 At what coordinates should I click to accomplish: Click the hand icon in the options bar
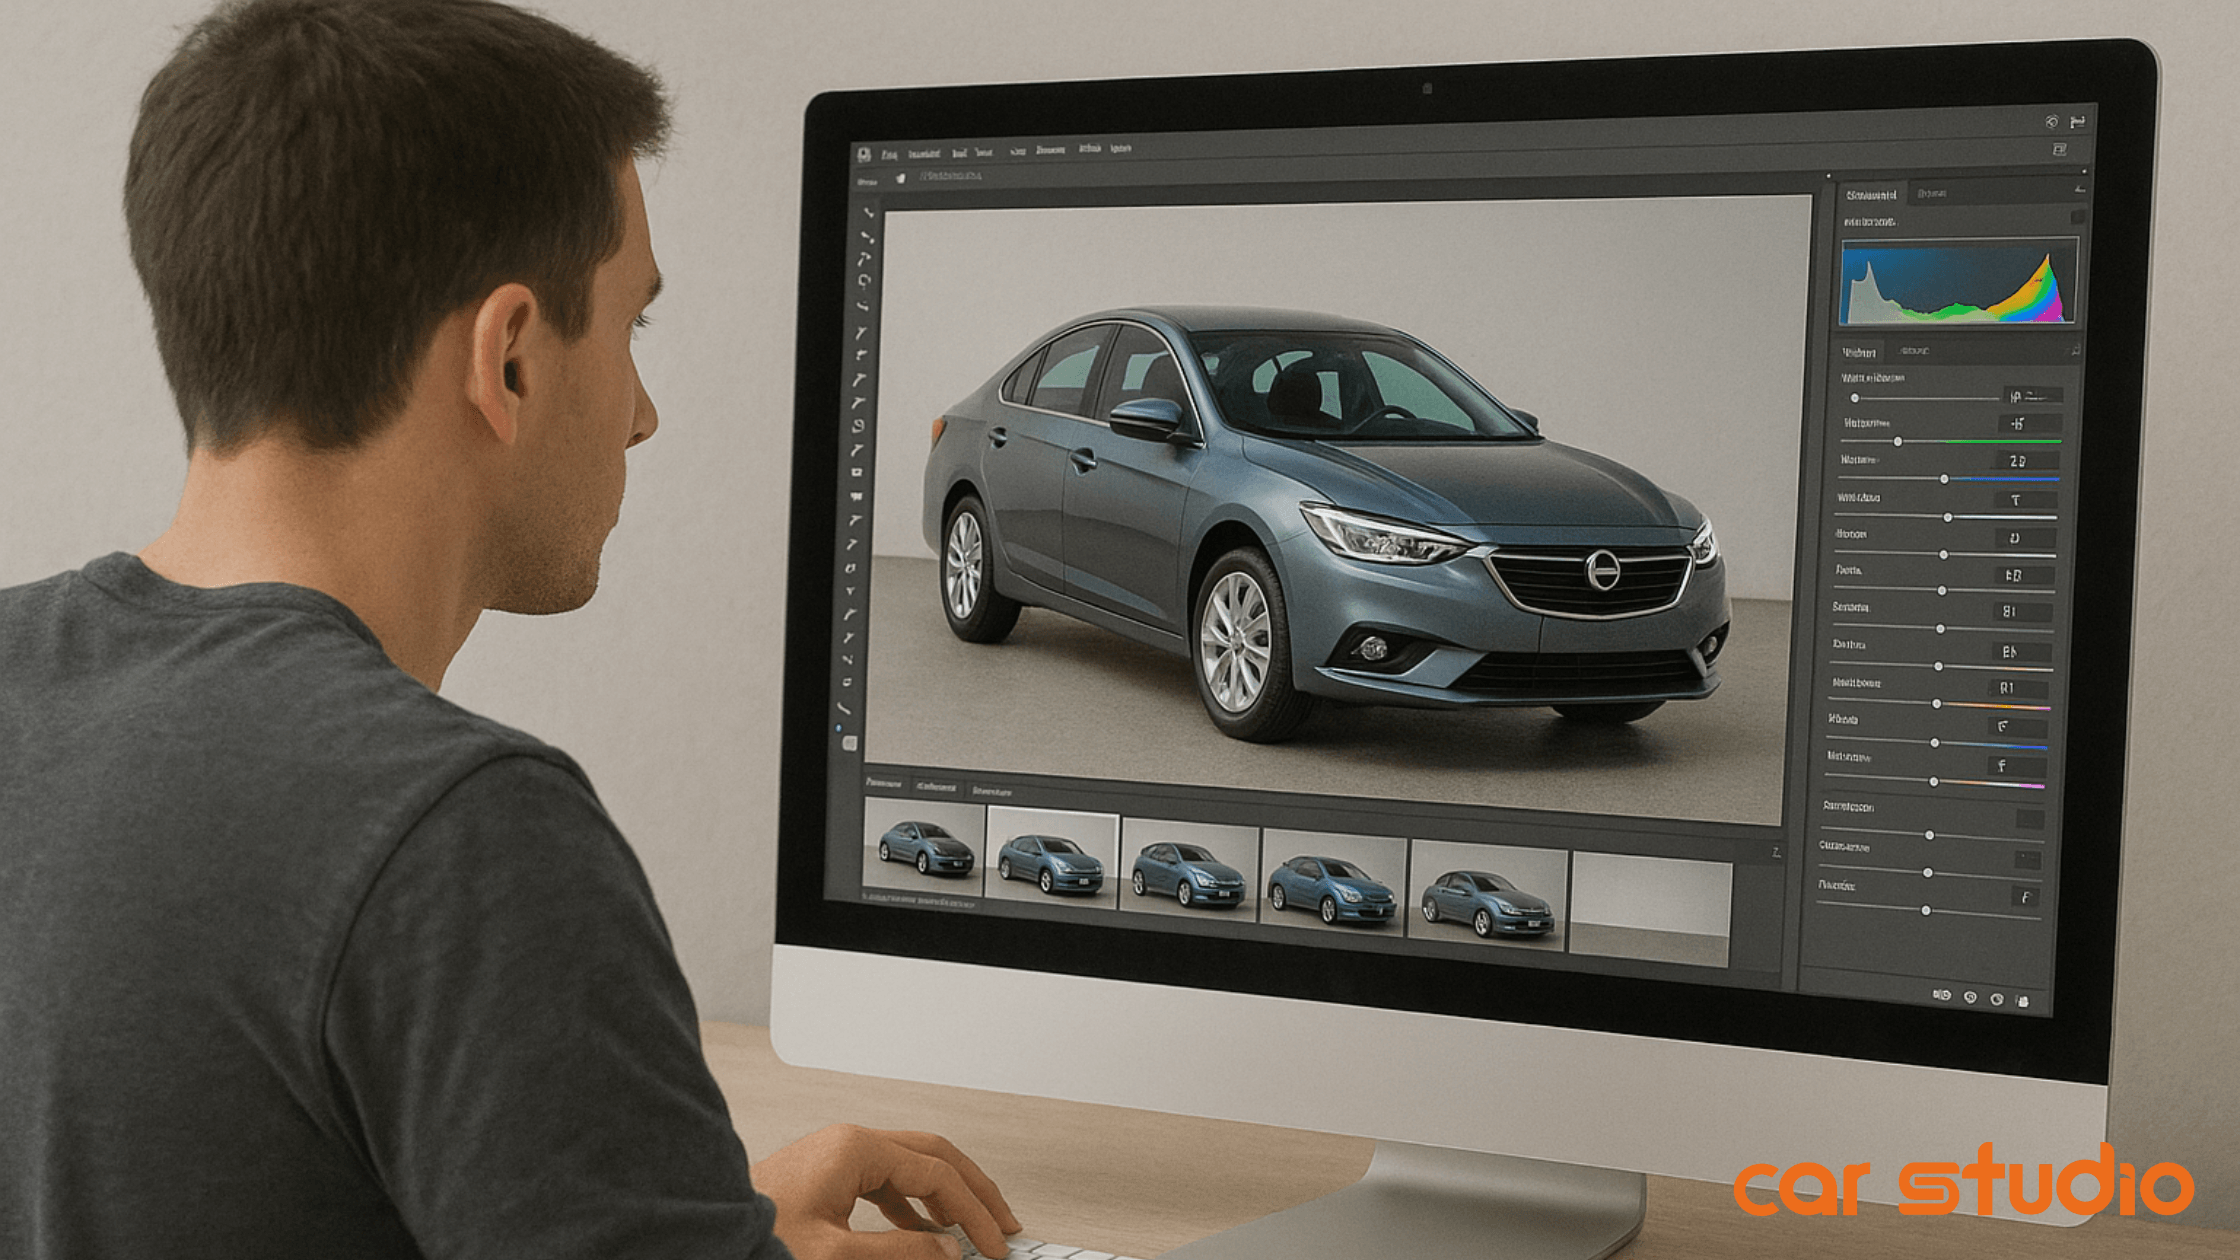(900, 178)
